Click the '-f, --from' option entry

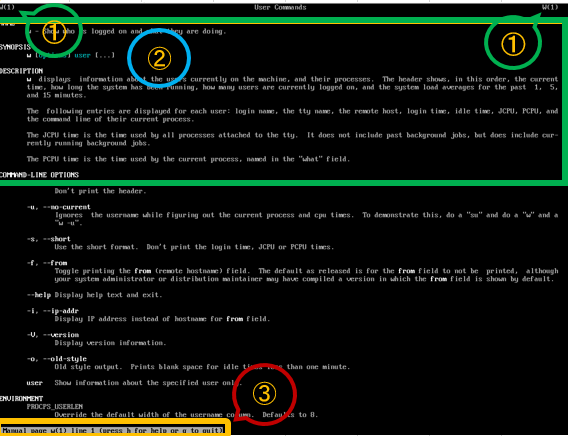coord(47,263)
